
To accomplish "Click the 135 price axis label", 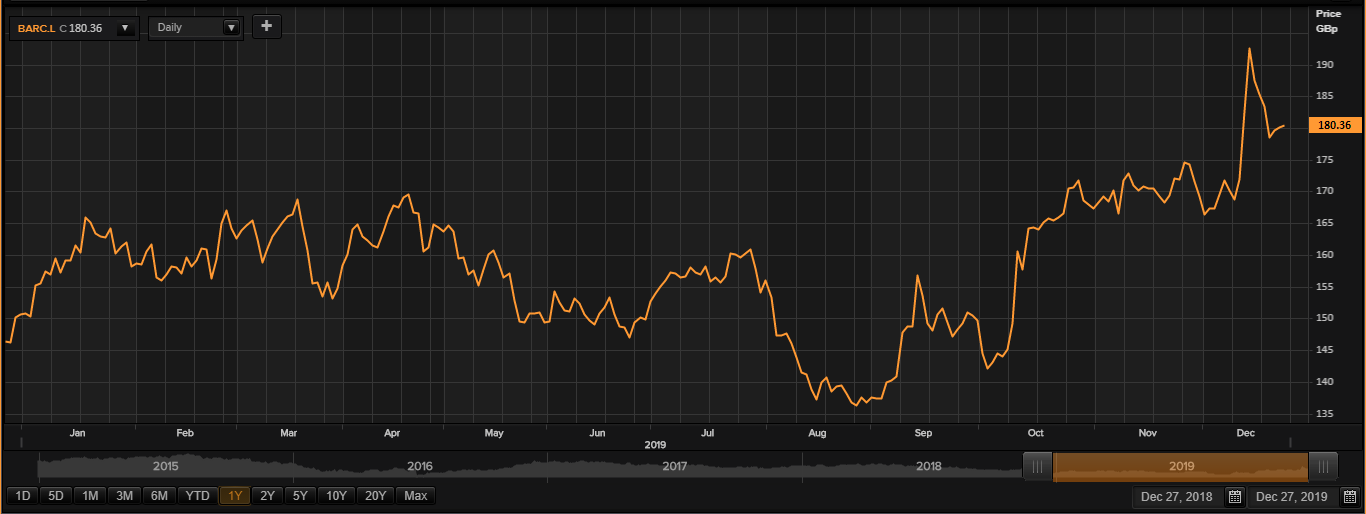I will [1325, 414].
